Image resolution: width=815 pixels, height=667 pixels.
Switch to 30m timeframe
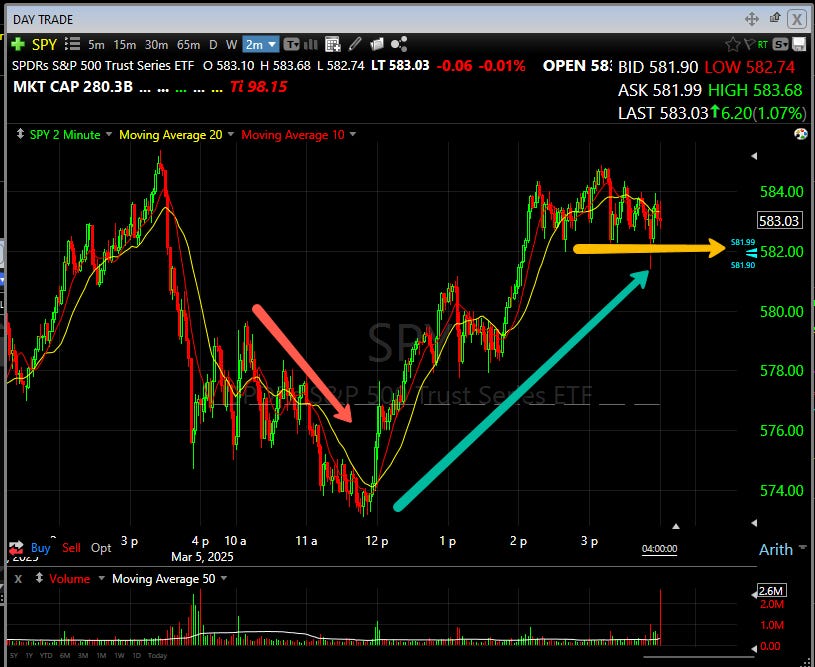pyautogui.click(x=156, y=45)
